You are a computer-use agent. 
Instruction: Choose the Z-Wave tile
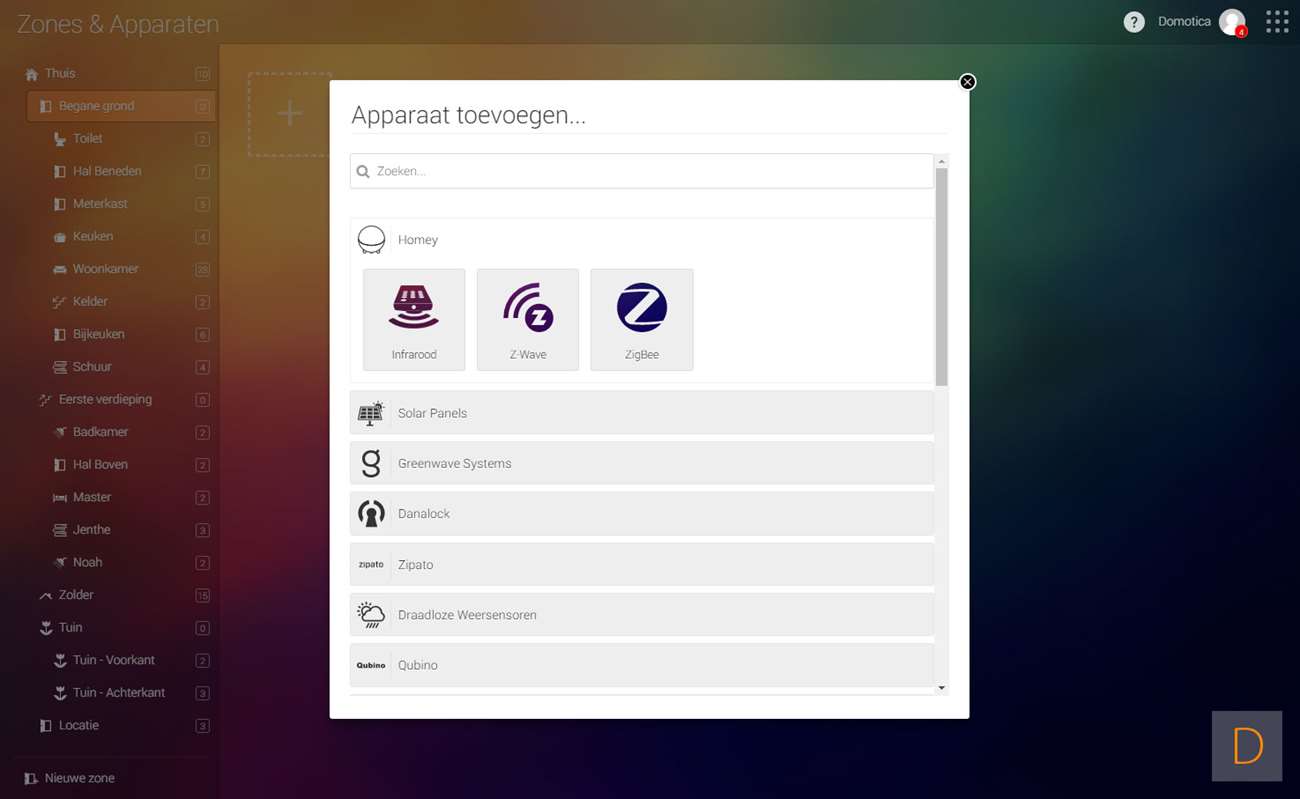tap(528, 320)
